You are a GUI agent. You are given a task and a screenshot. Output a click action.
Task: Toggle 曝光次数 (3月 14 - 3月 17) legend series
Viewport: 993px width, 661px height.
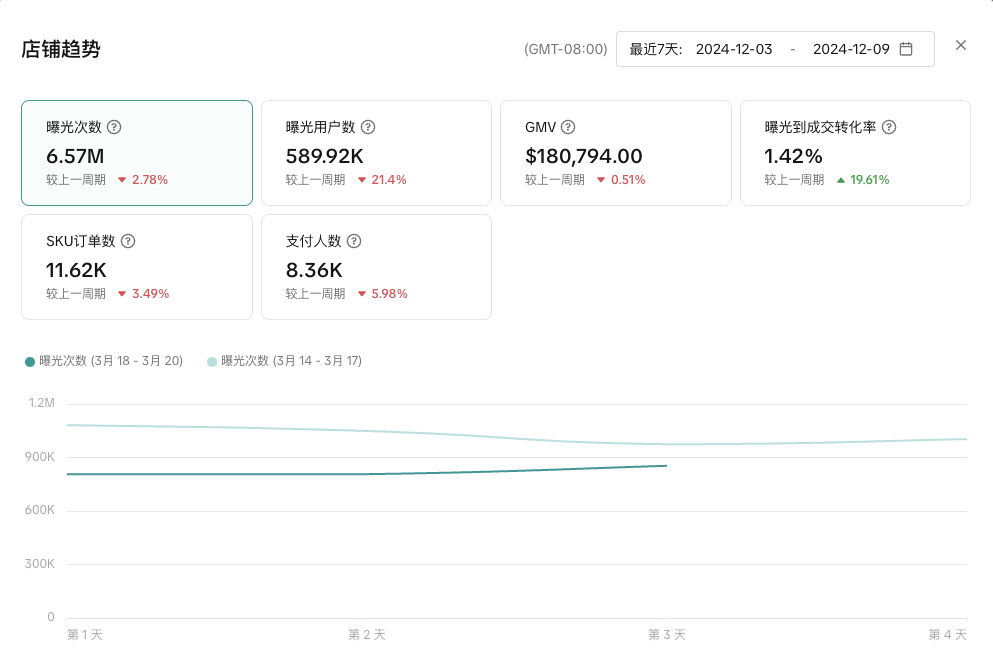[284, 361]
